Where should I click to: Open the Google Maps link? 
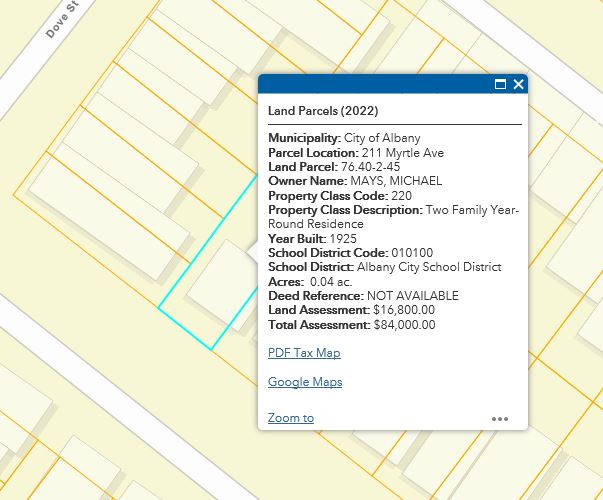(305, 382)
